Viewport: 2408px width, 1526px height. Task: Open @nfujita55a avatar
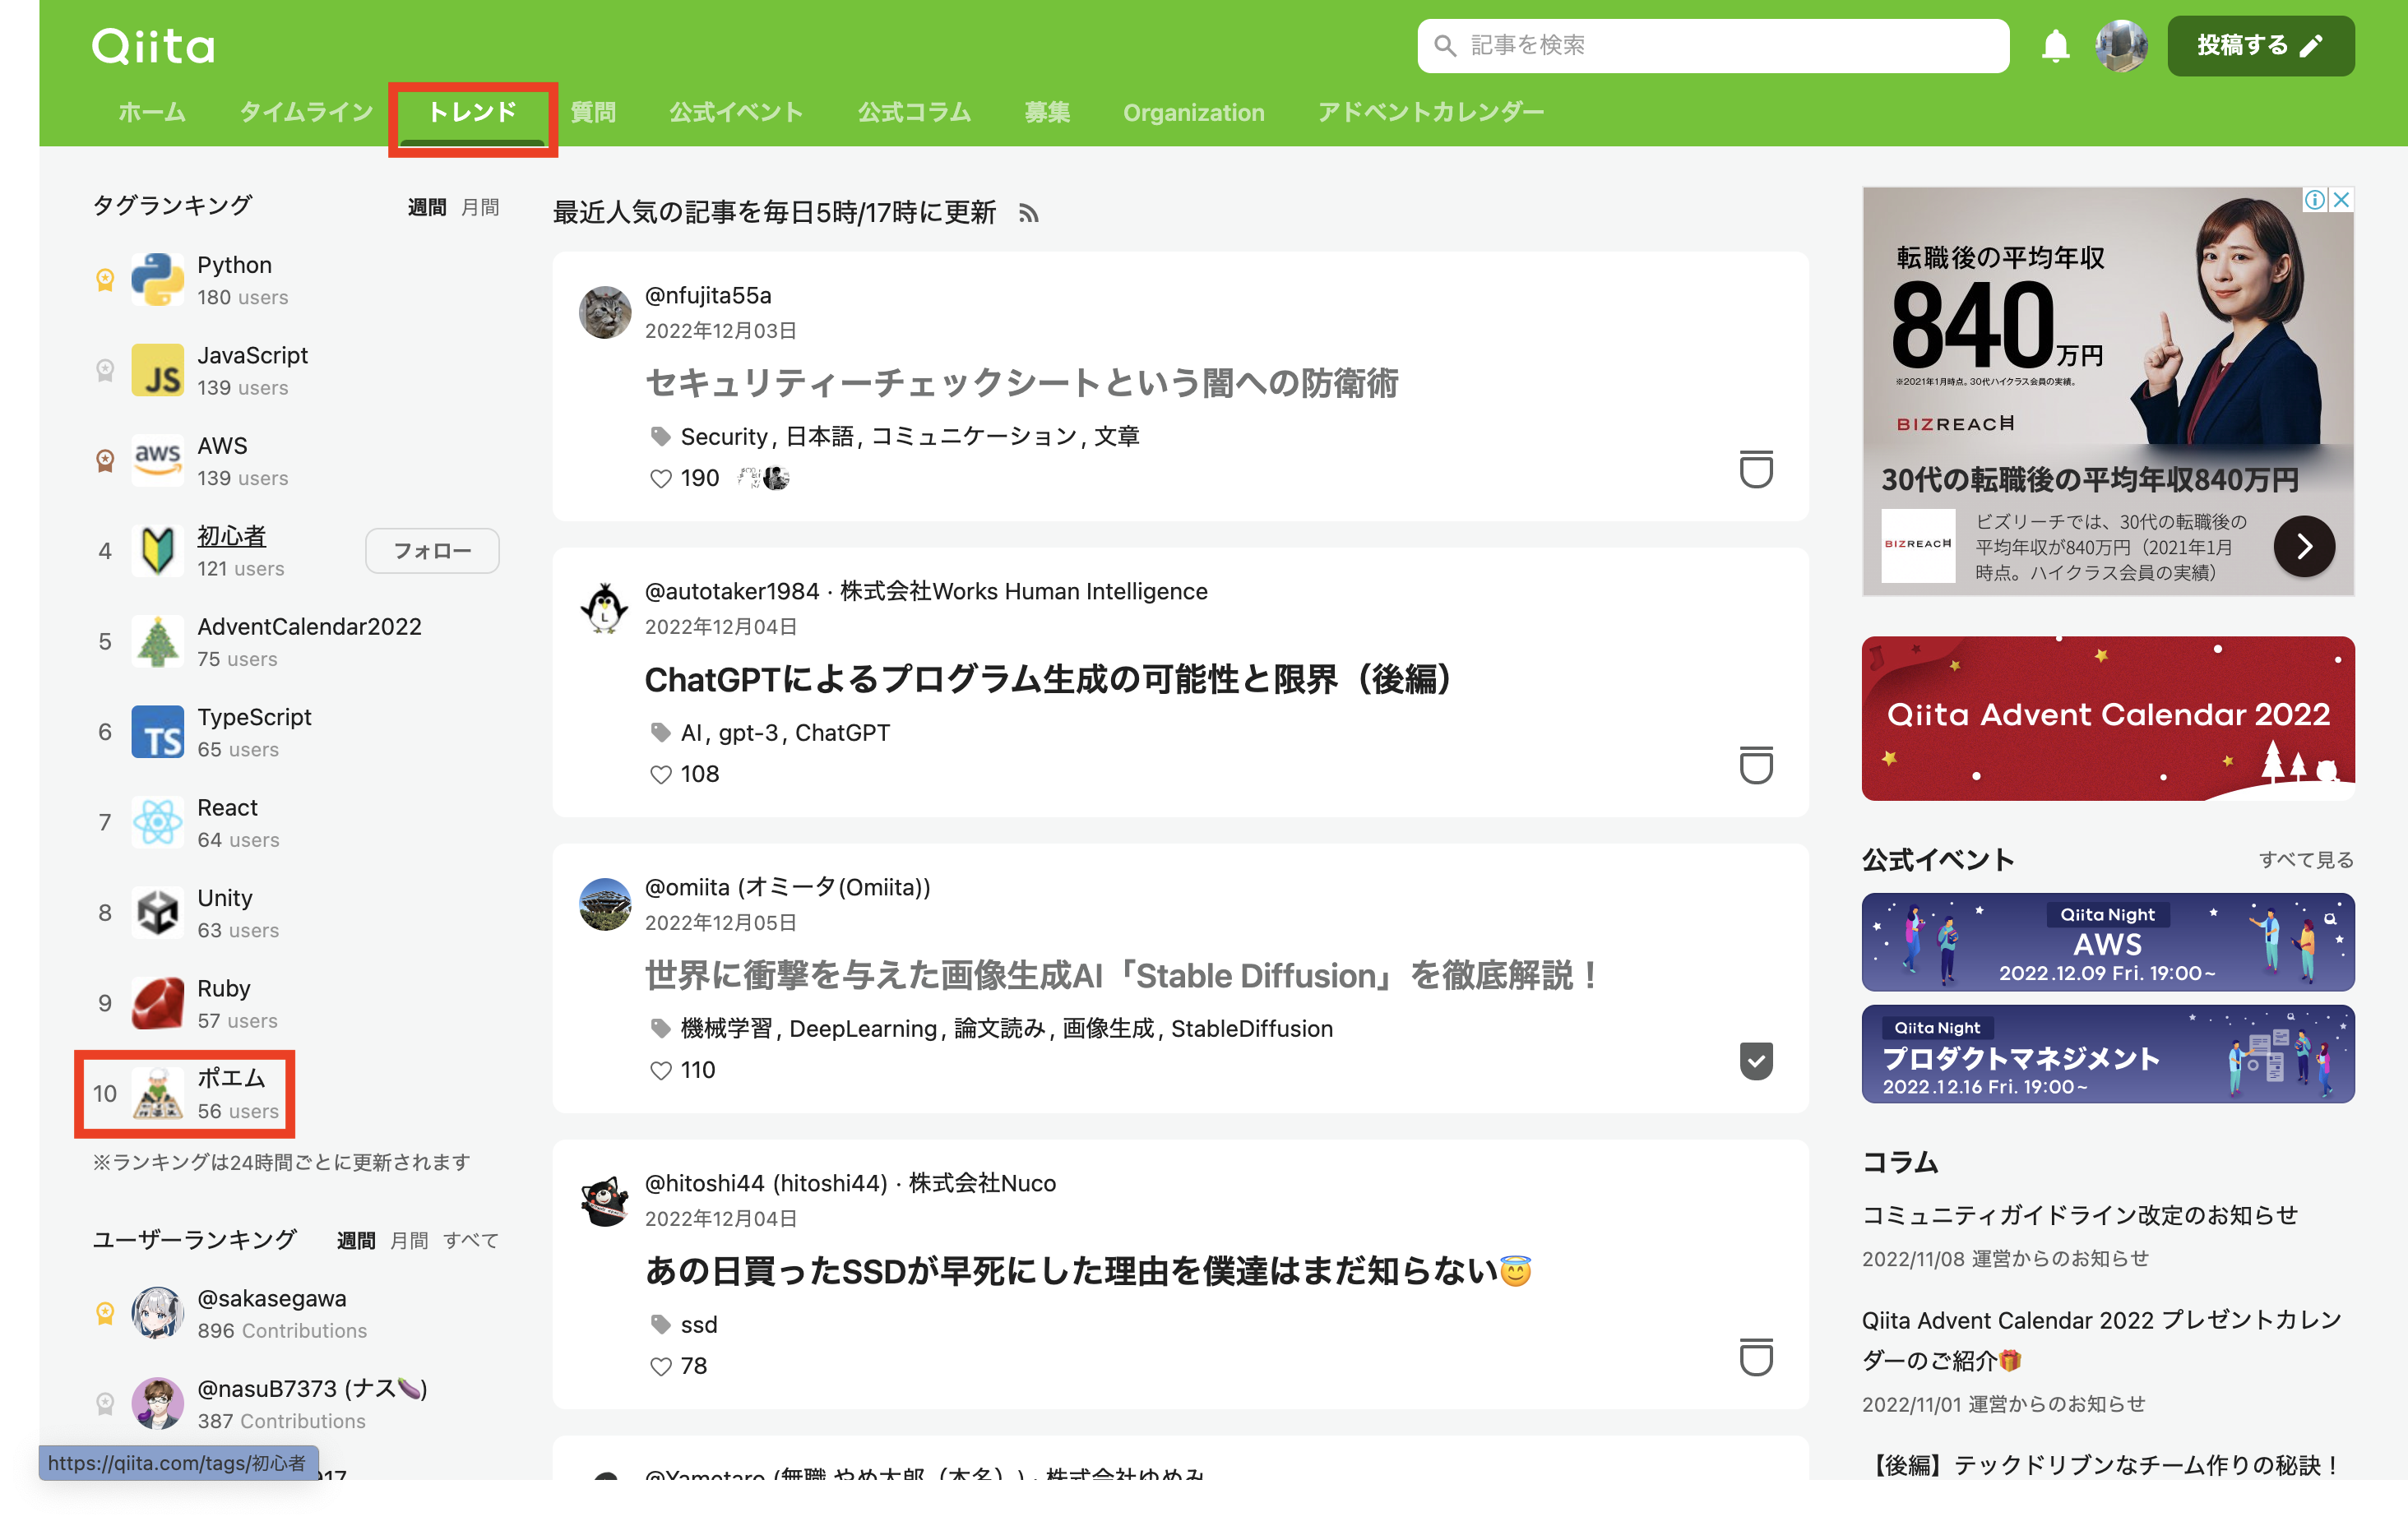pyautogui.click(x=604, y=312)
